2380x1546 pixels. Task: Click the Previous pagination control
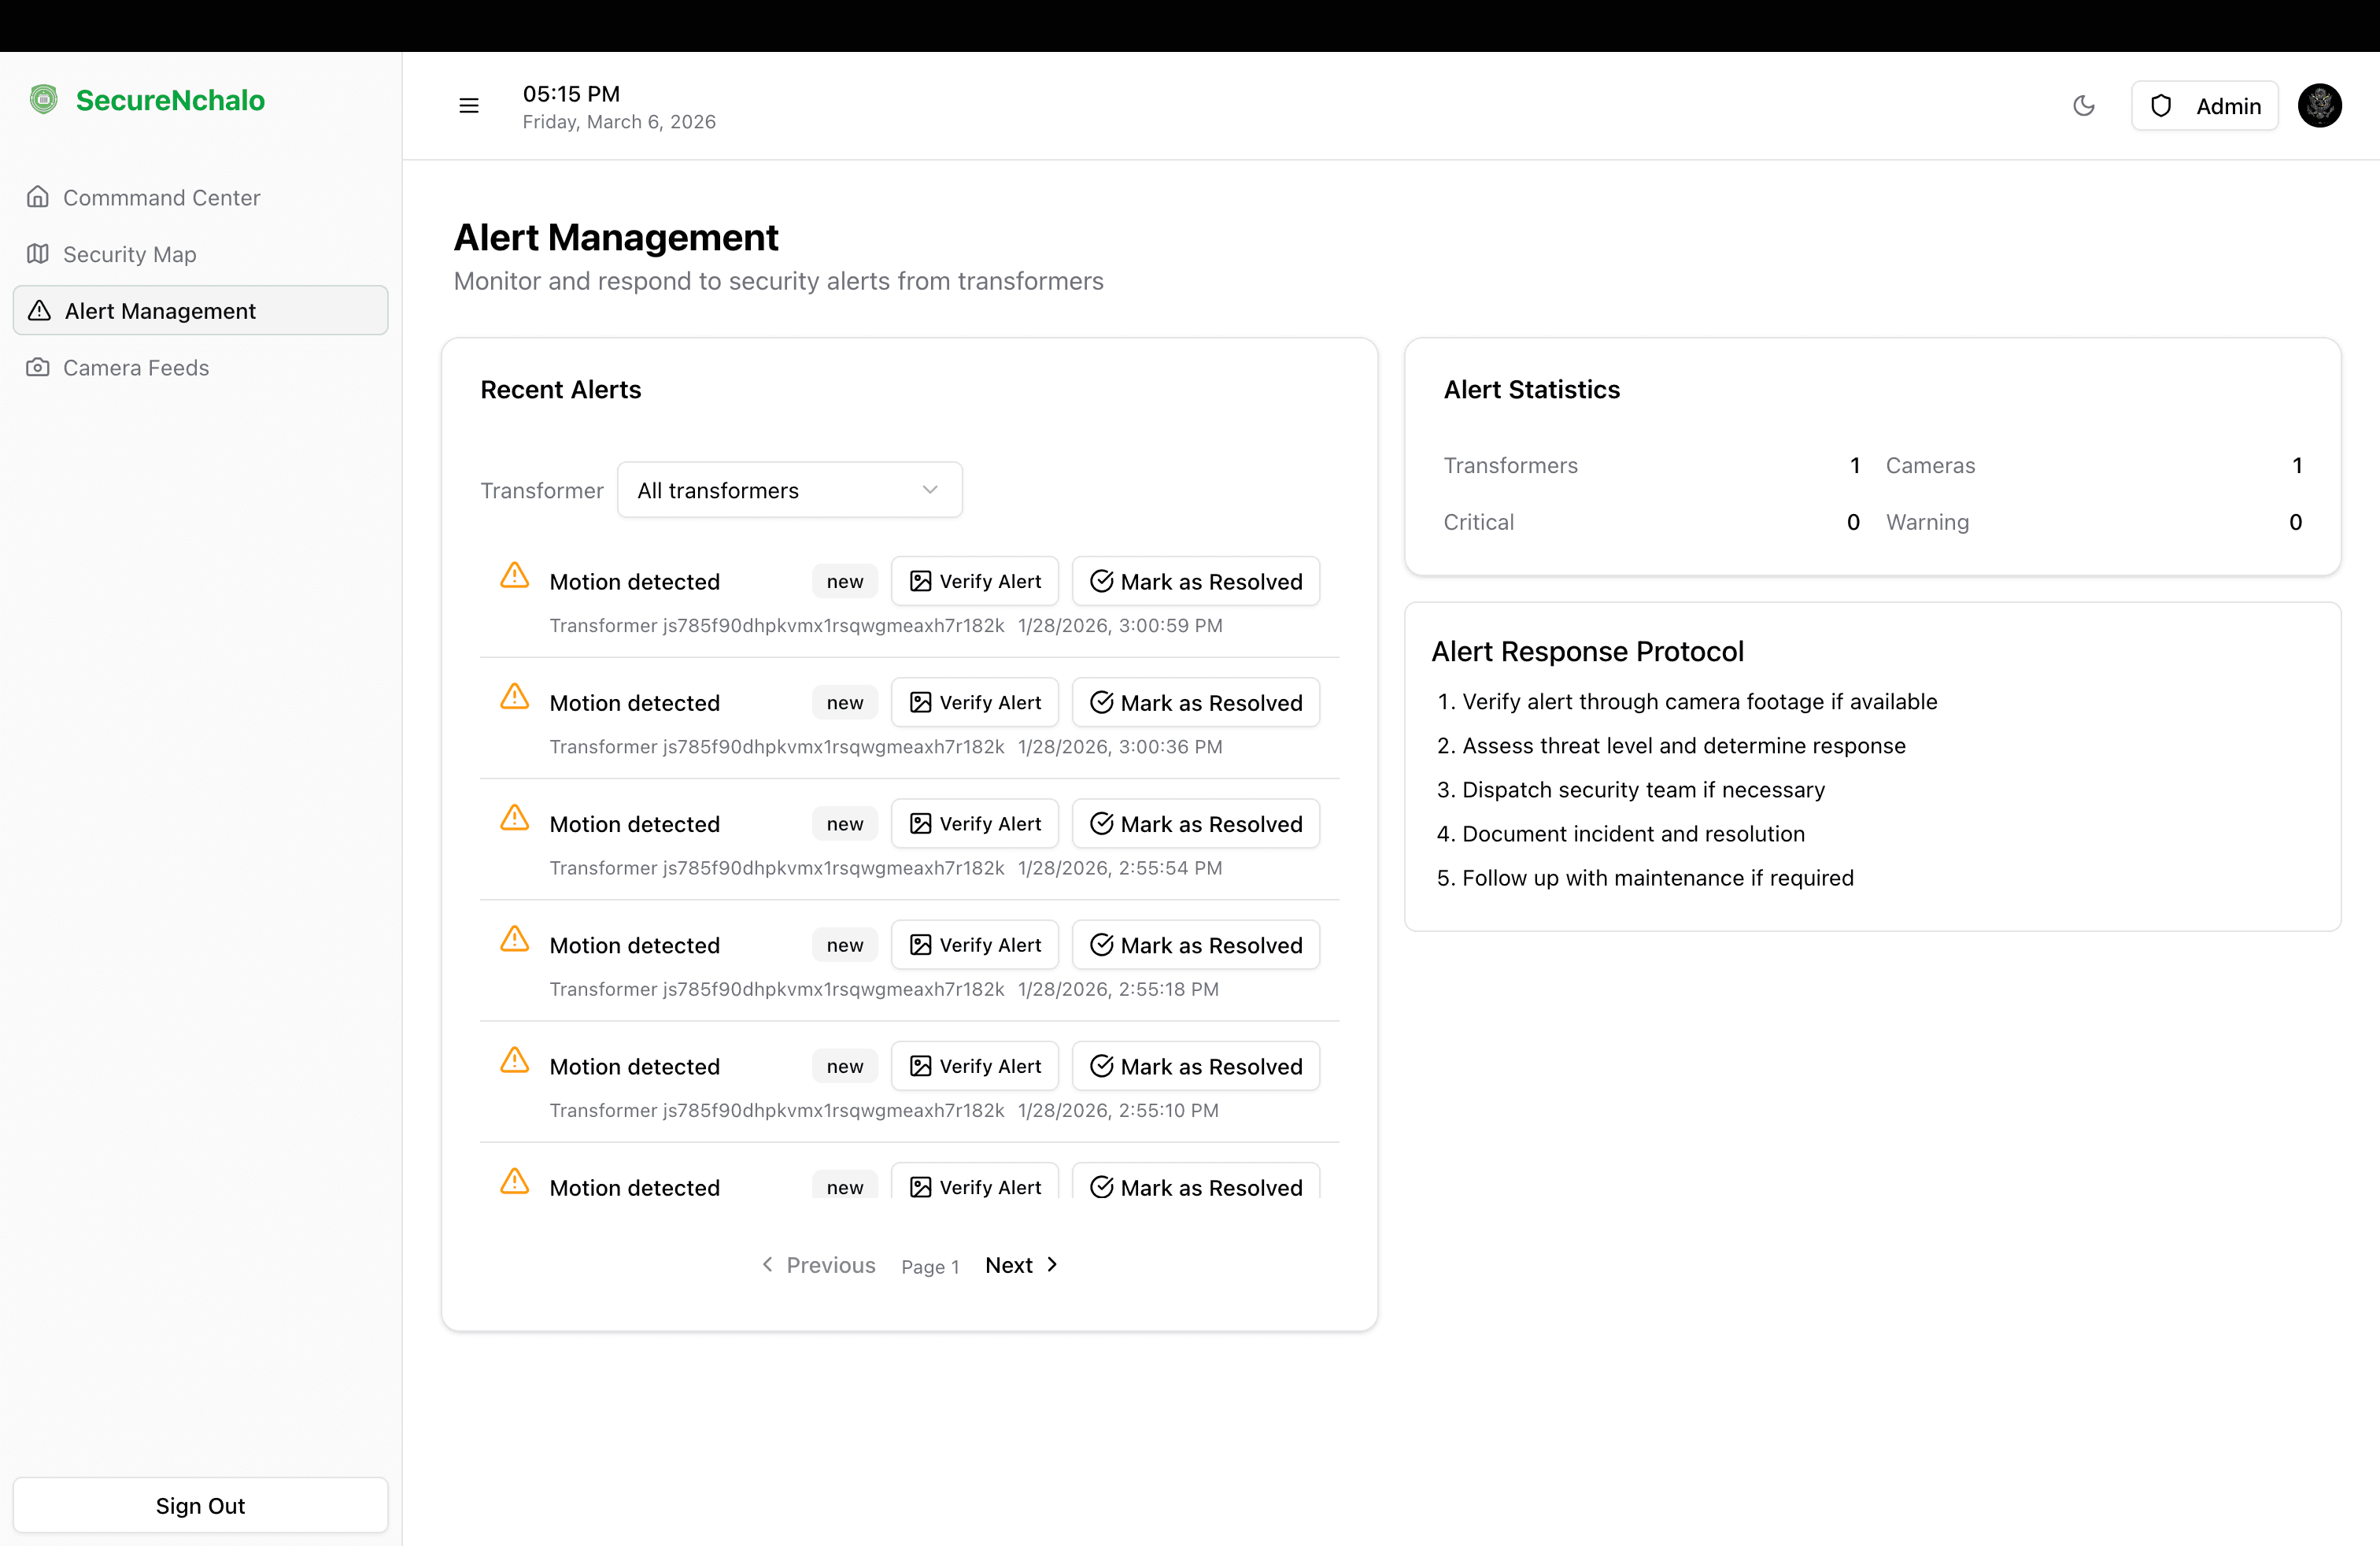[818, 1264]
